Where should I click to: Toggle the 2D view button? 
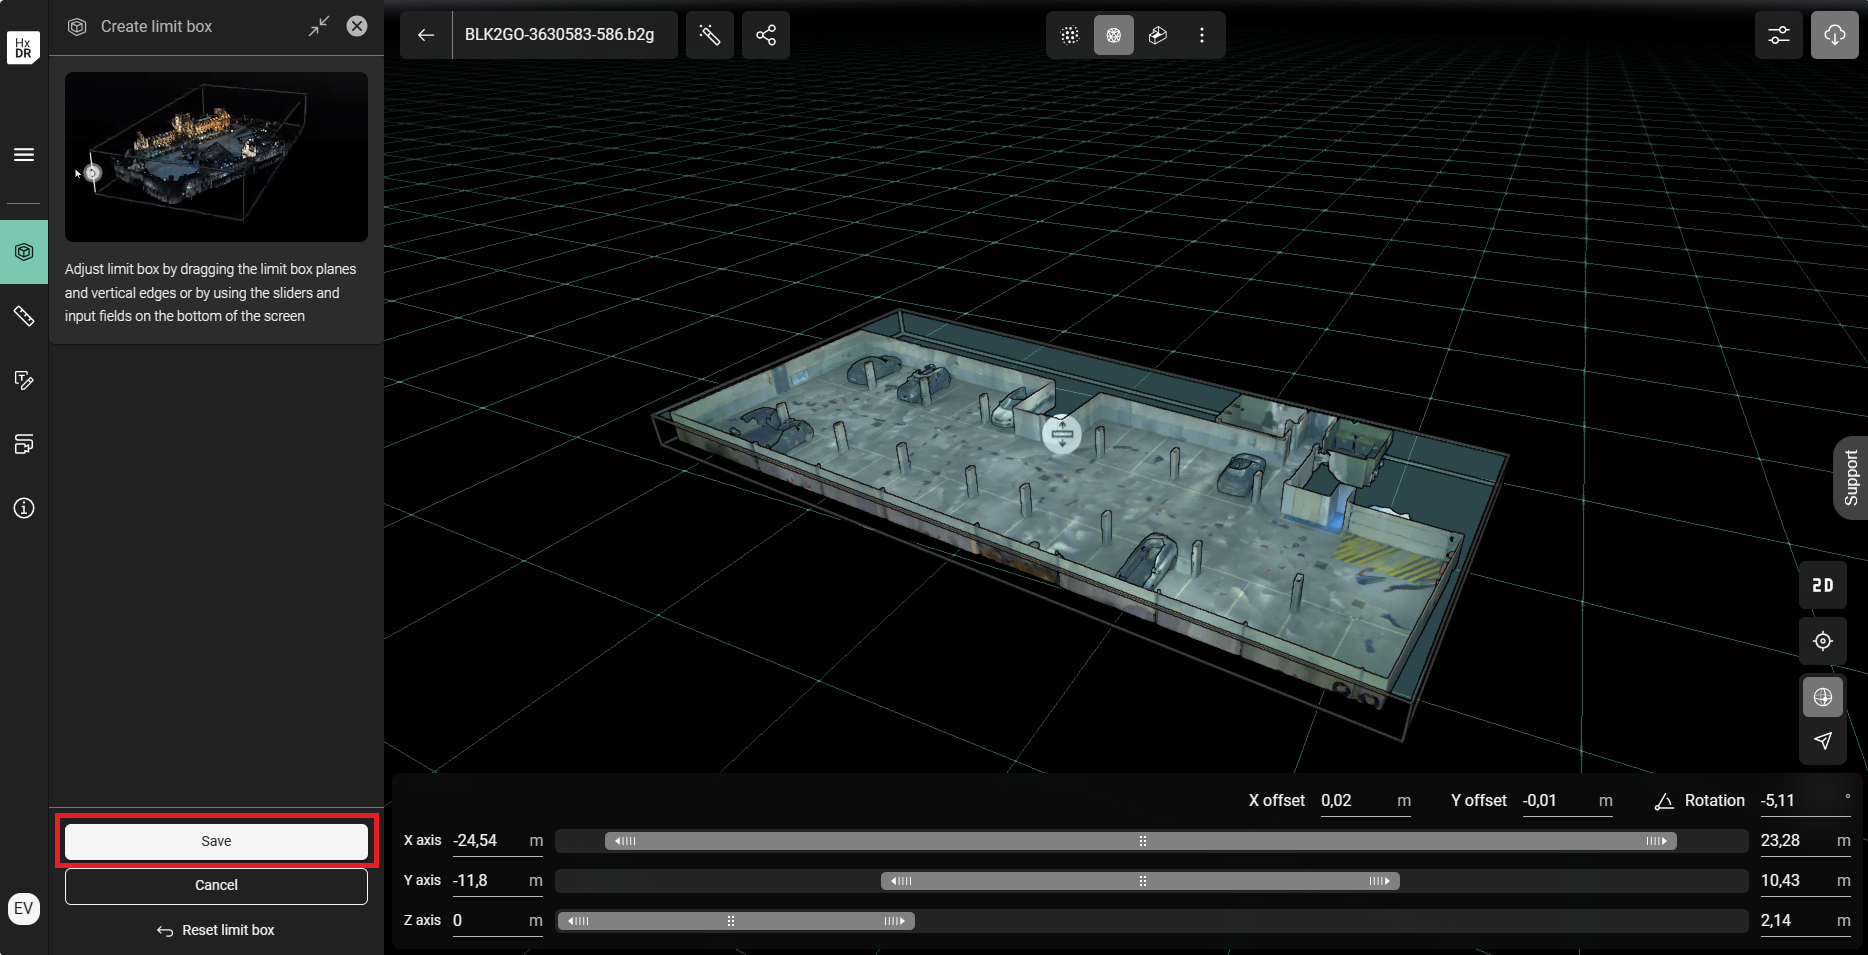click(1823, 585)
